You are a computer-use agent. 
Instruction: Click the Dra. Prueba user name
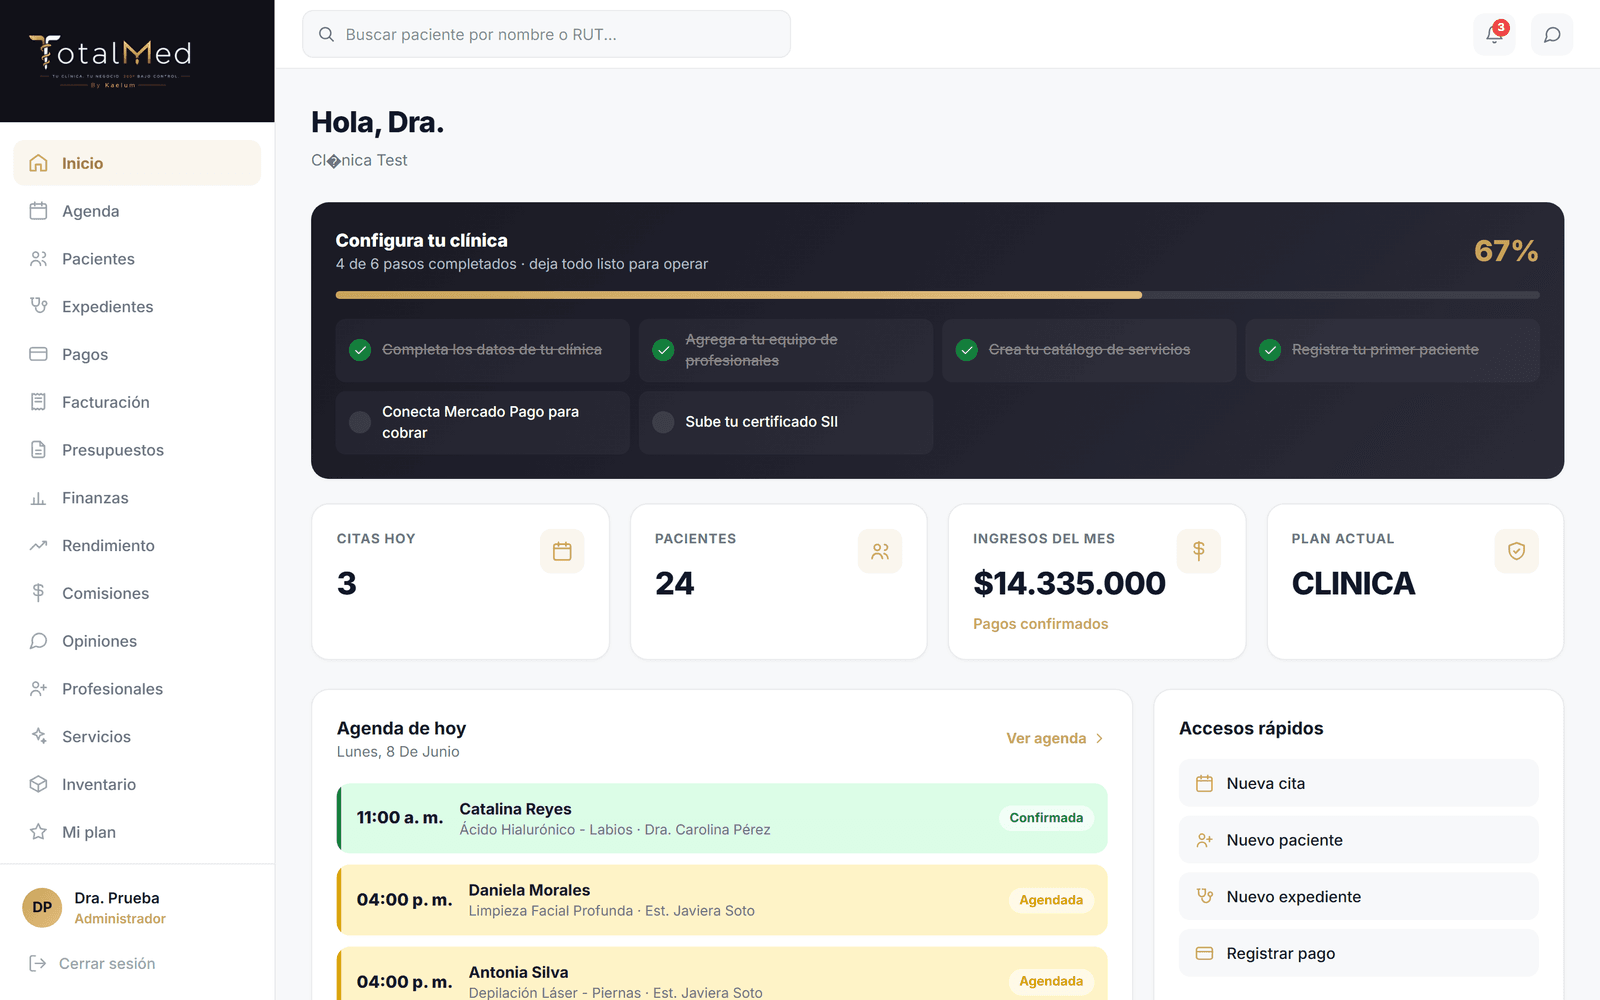coord(117,898)
